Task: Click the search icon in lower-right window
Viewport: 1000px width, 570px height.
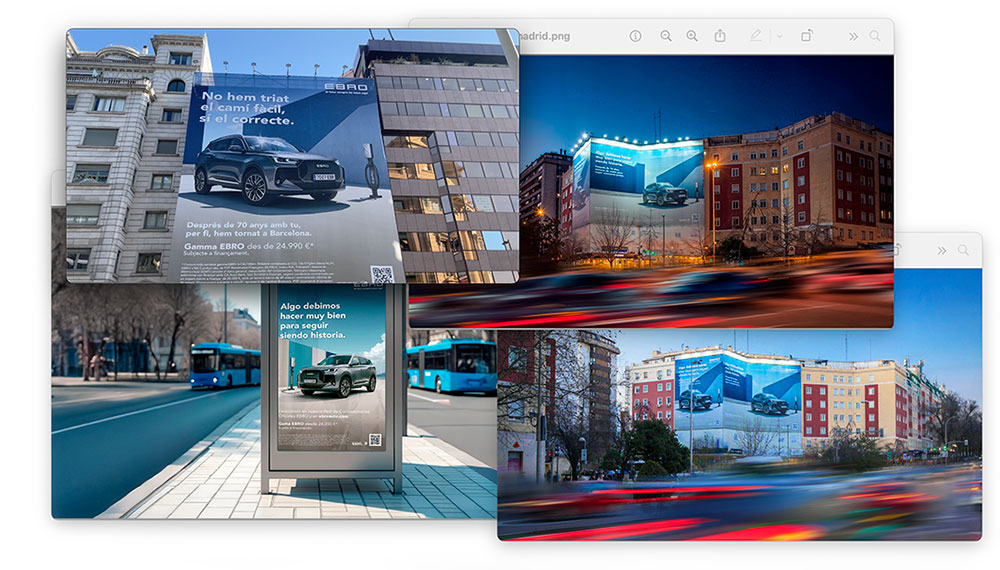Action: pyautogui.click(x=963, y=250)
